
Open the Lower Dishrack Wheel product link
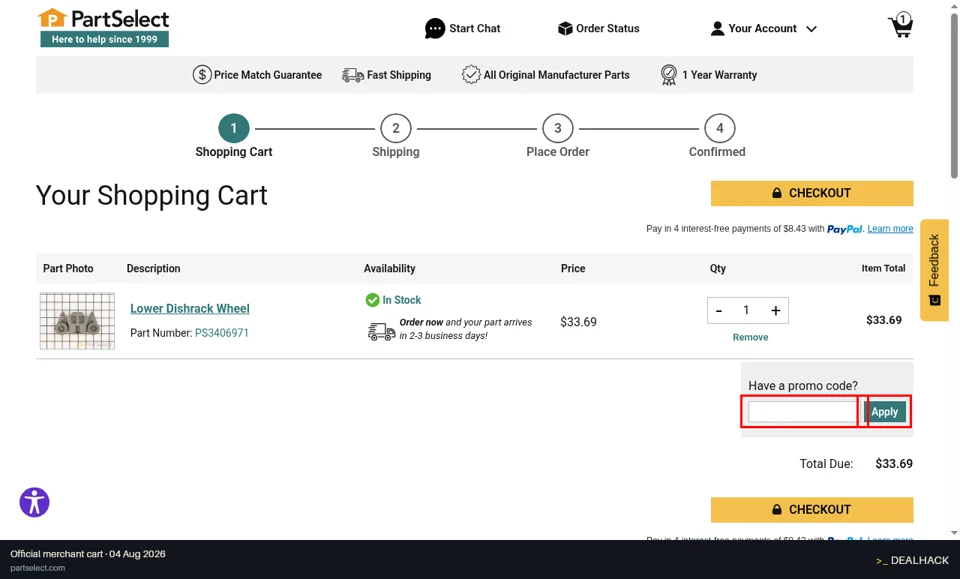190,308
